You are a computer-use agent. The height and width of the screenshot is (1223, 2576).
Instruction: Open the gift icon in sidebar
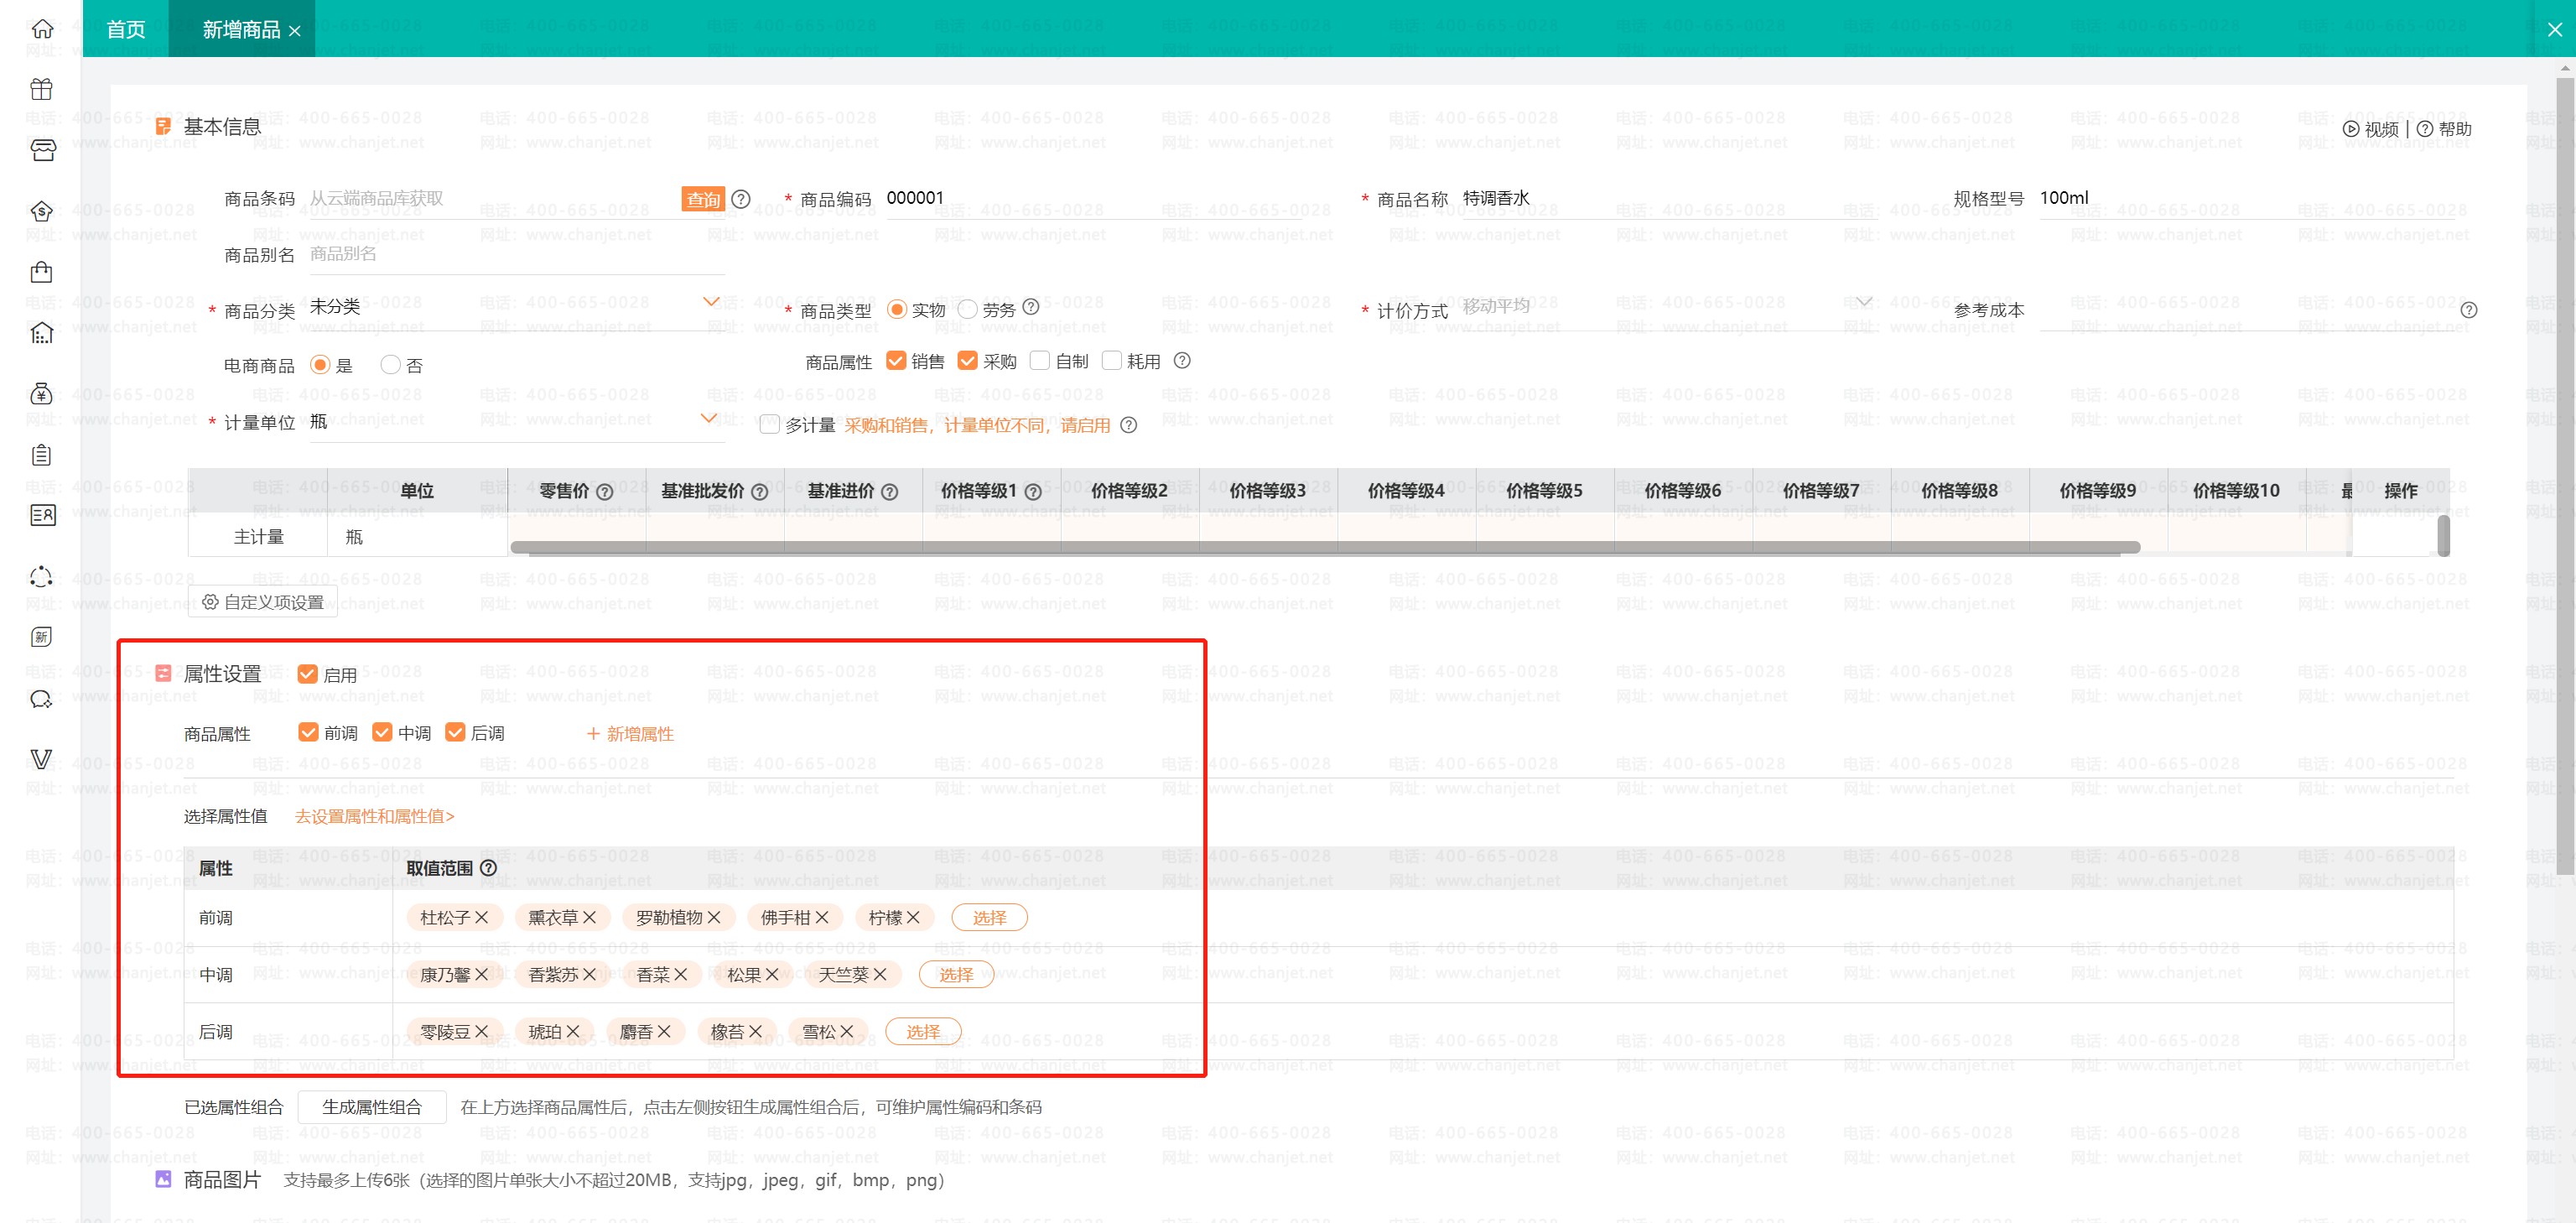pos(41,89)
